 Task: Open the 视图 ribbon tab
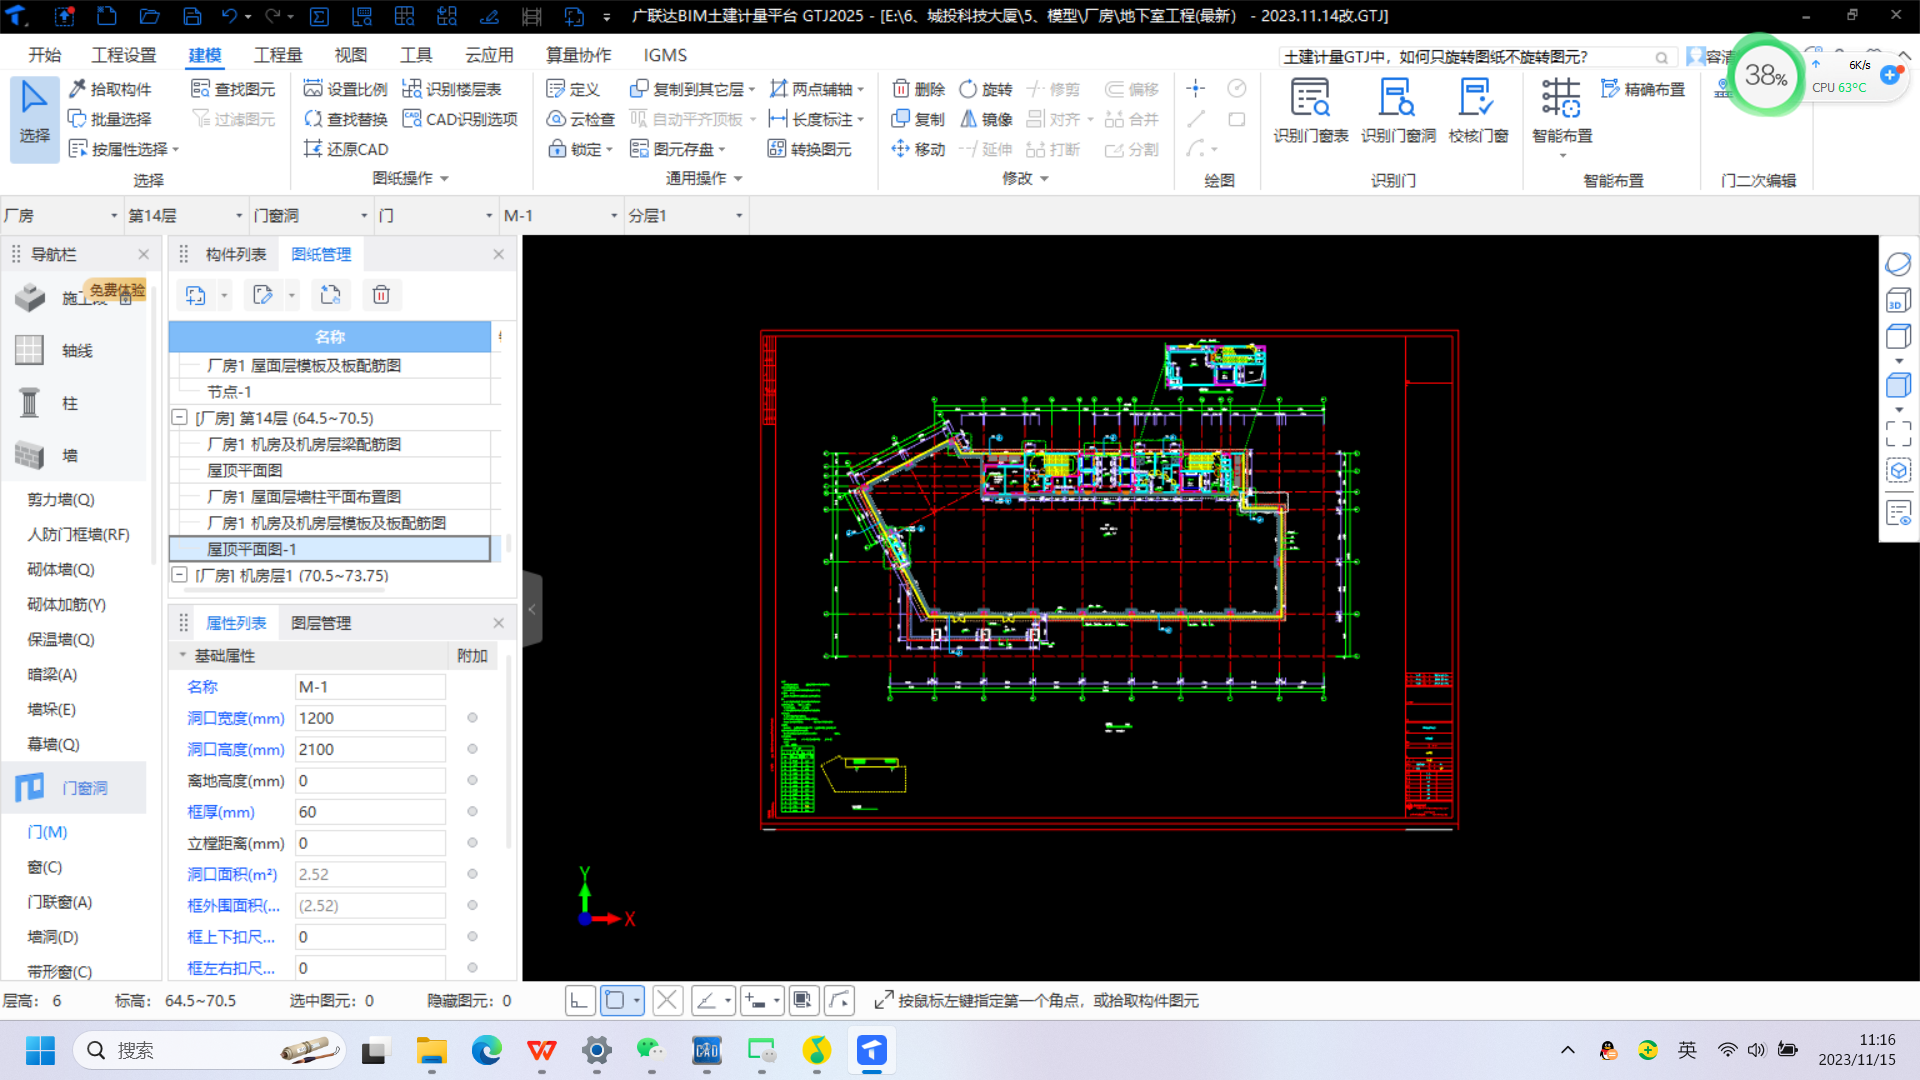tap(350, 55)
